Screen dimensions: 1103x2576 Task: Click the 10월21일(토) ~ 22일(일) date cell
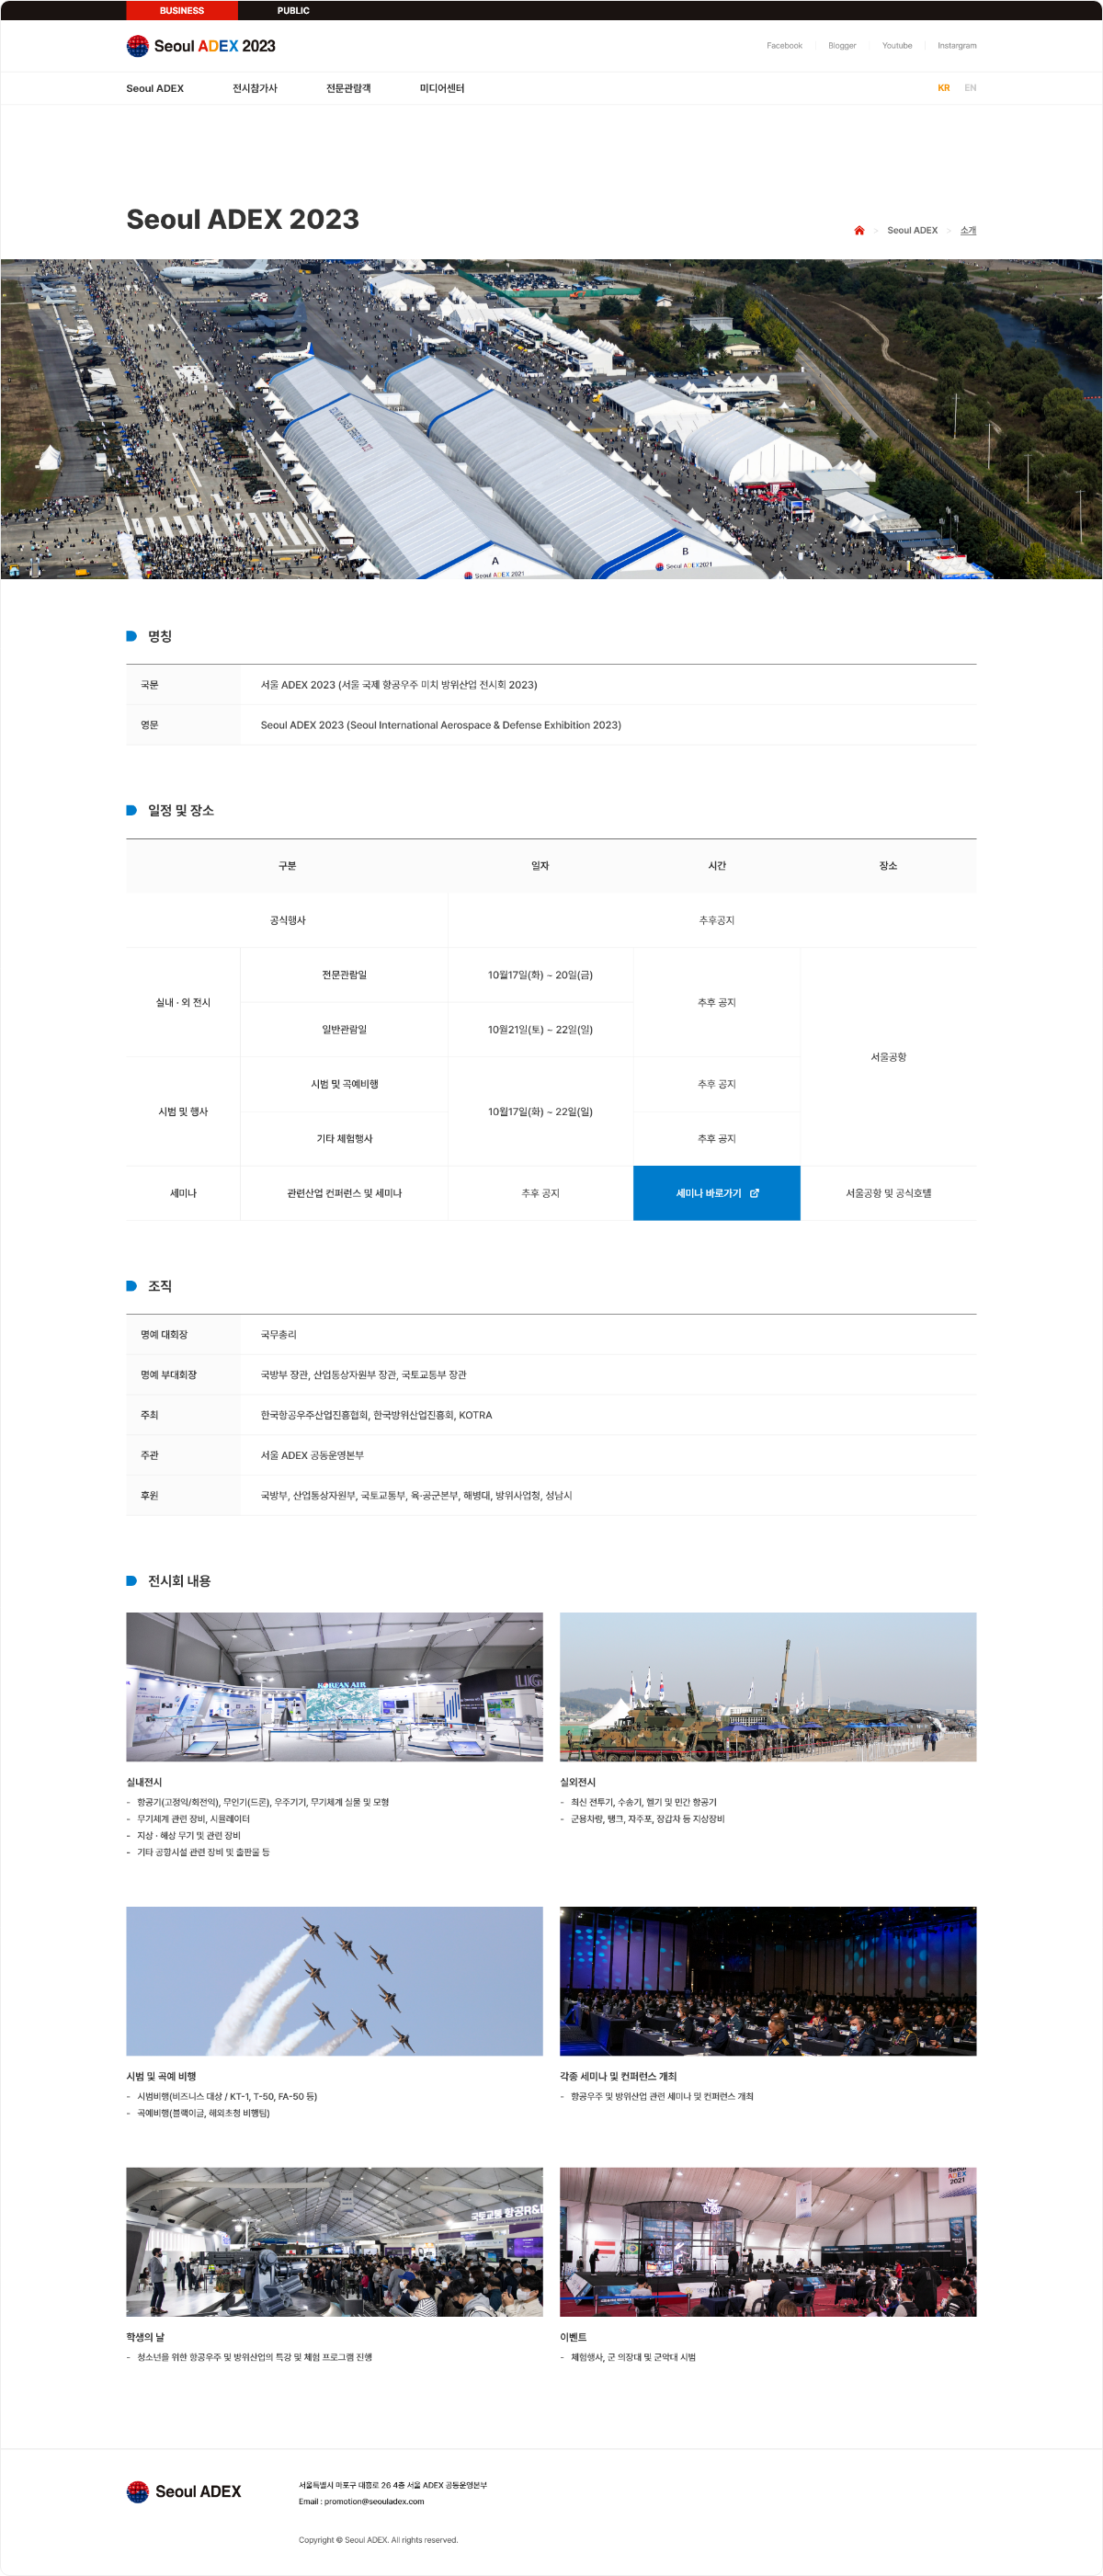pyautogui.click(x=540, y=1029)
